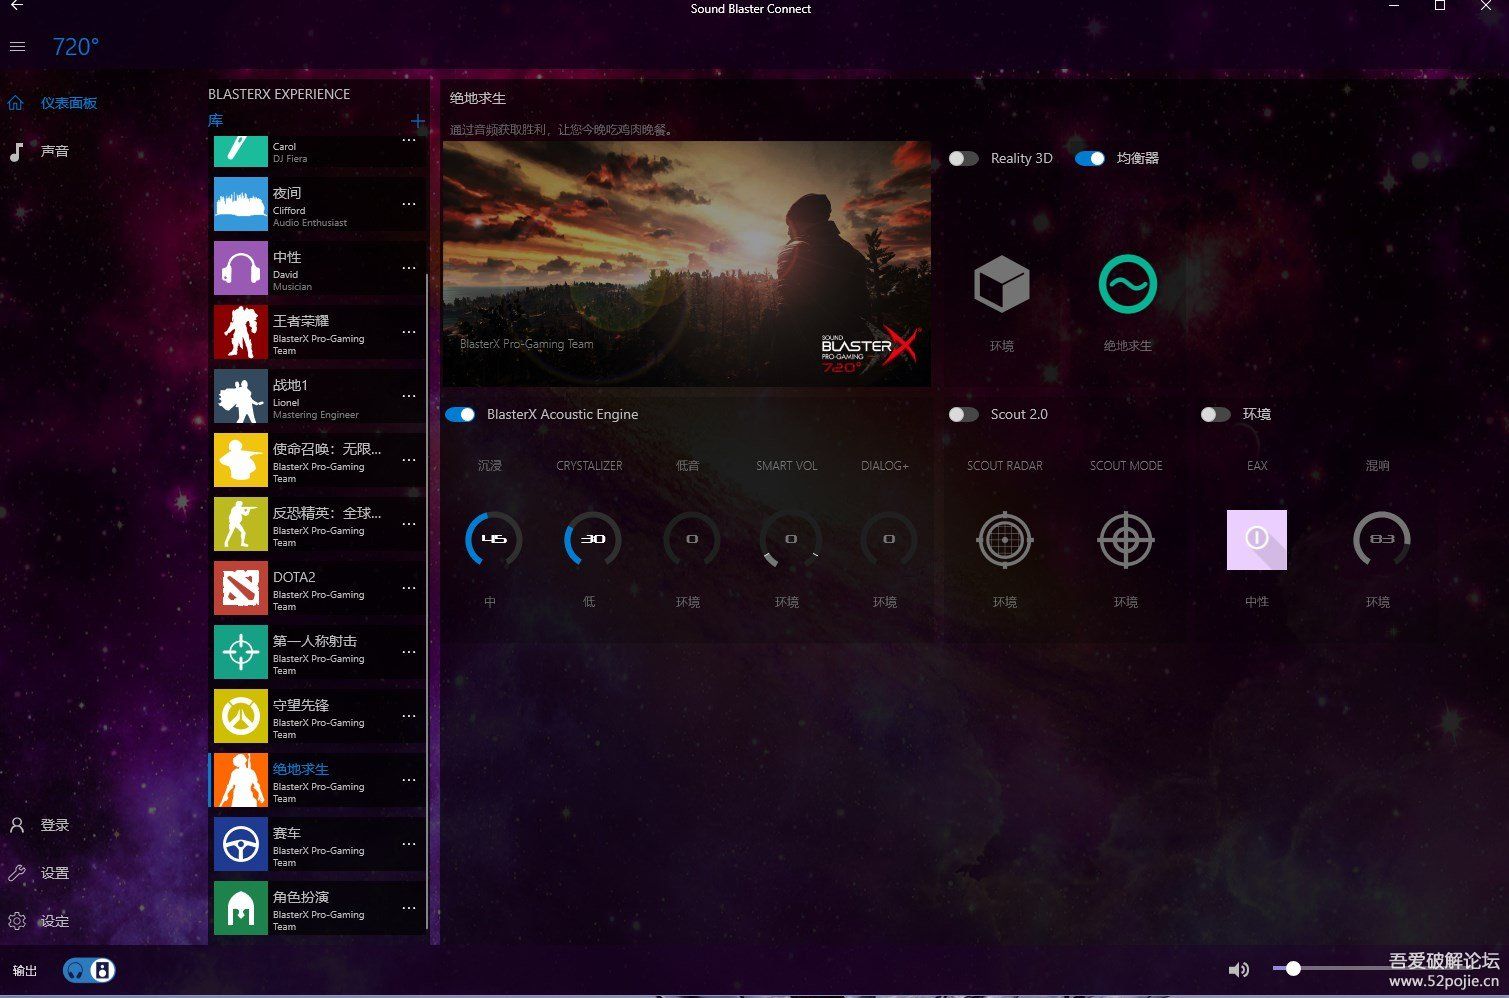Viewport: 1509px width, 998px height.
Task: Open options menu for DOTA2 profile
Action: [409, 588]
